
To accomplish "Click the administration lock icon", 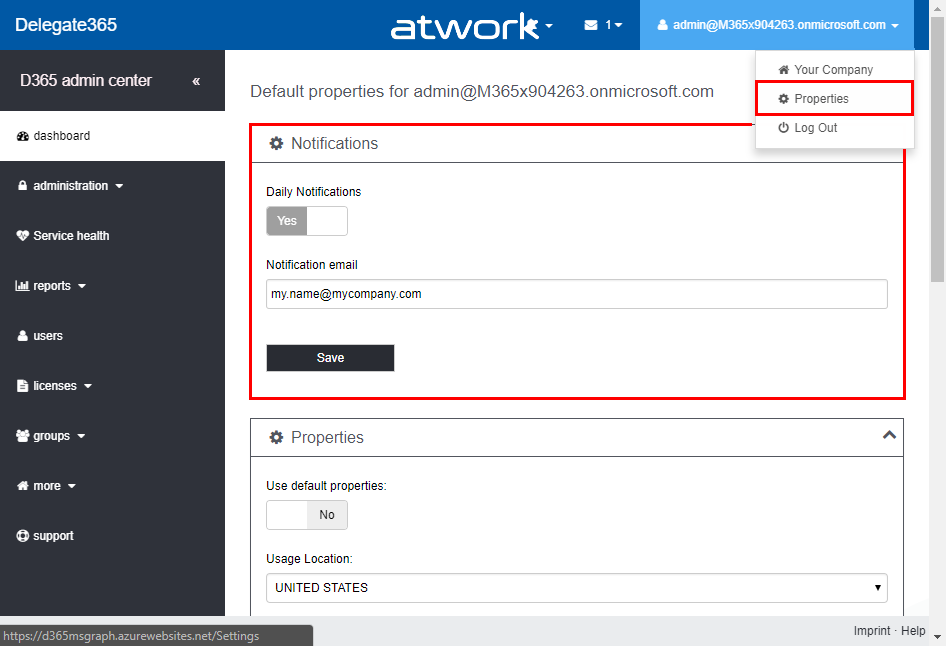I will click(x=22, y=185).
